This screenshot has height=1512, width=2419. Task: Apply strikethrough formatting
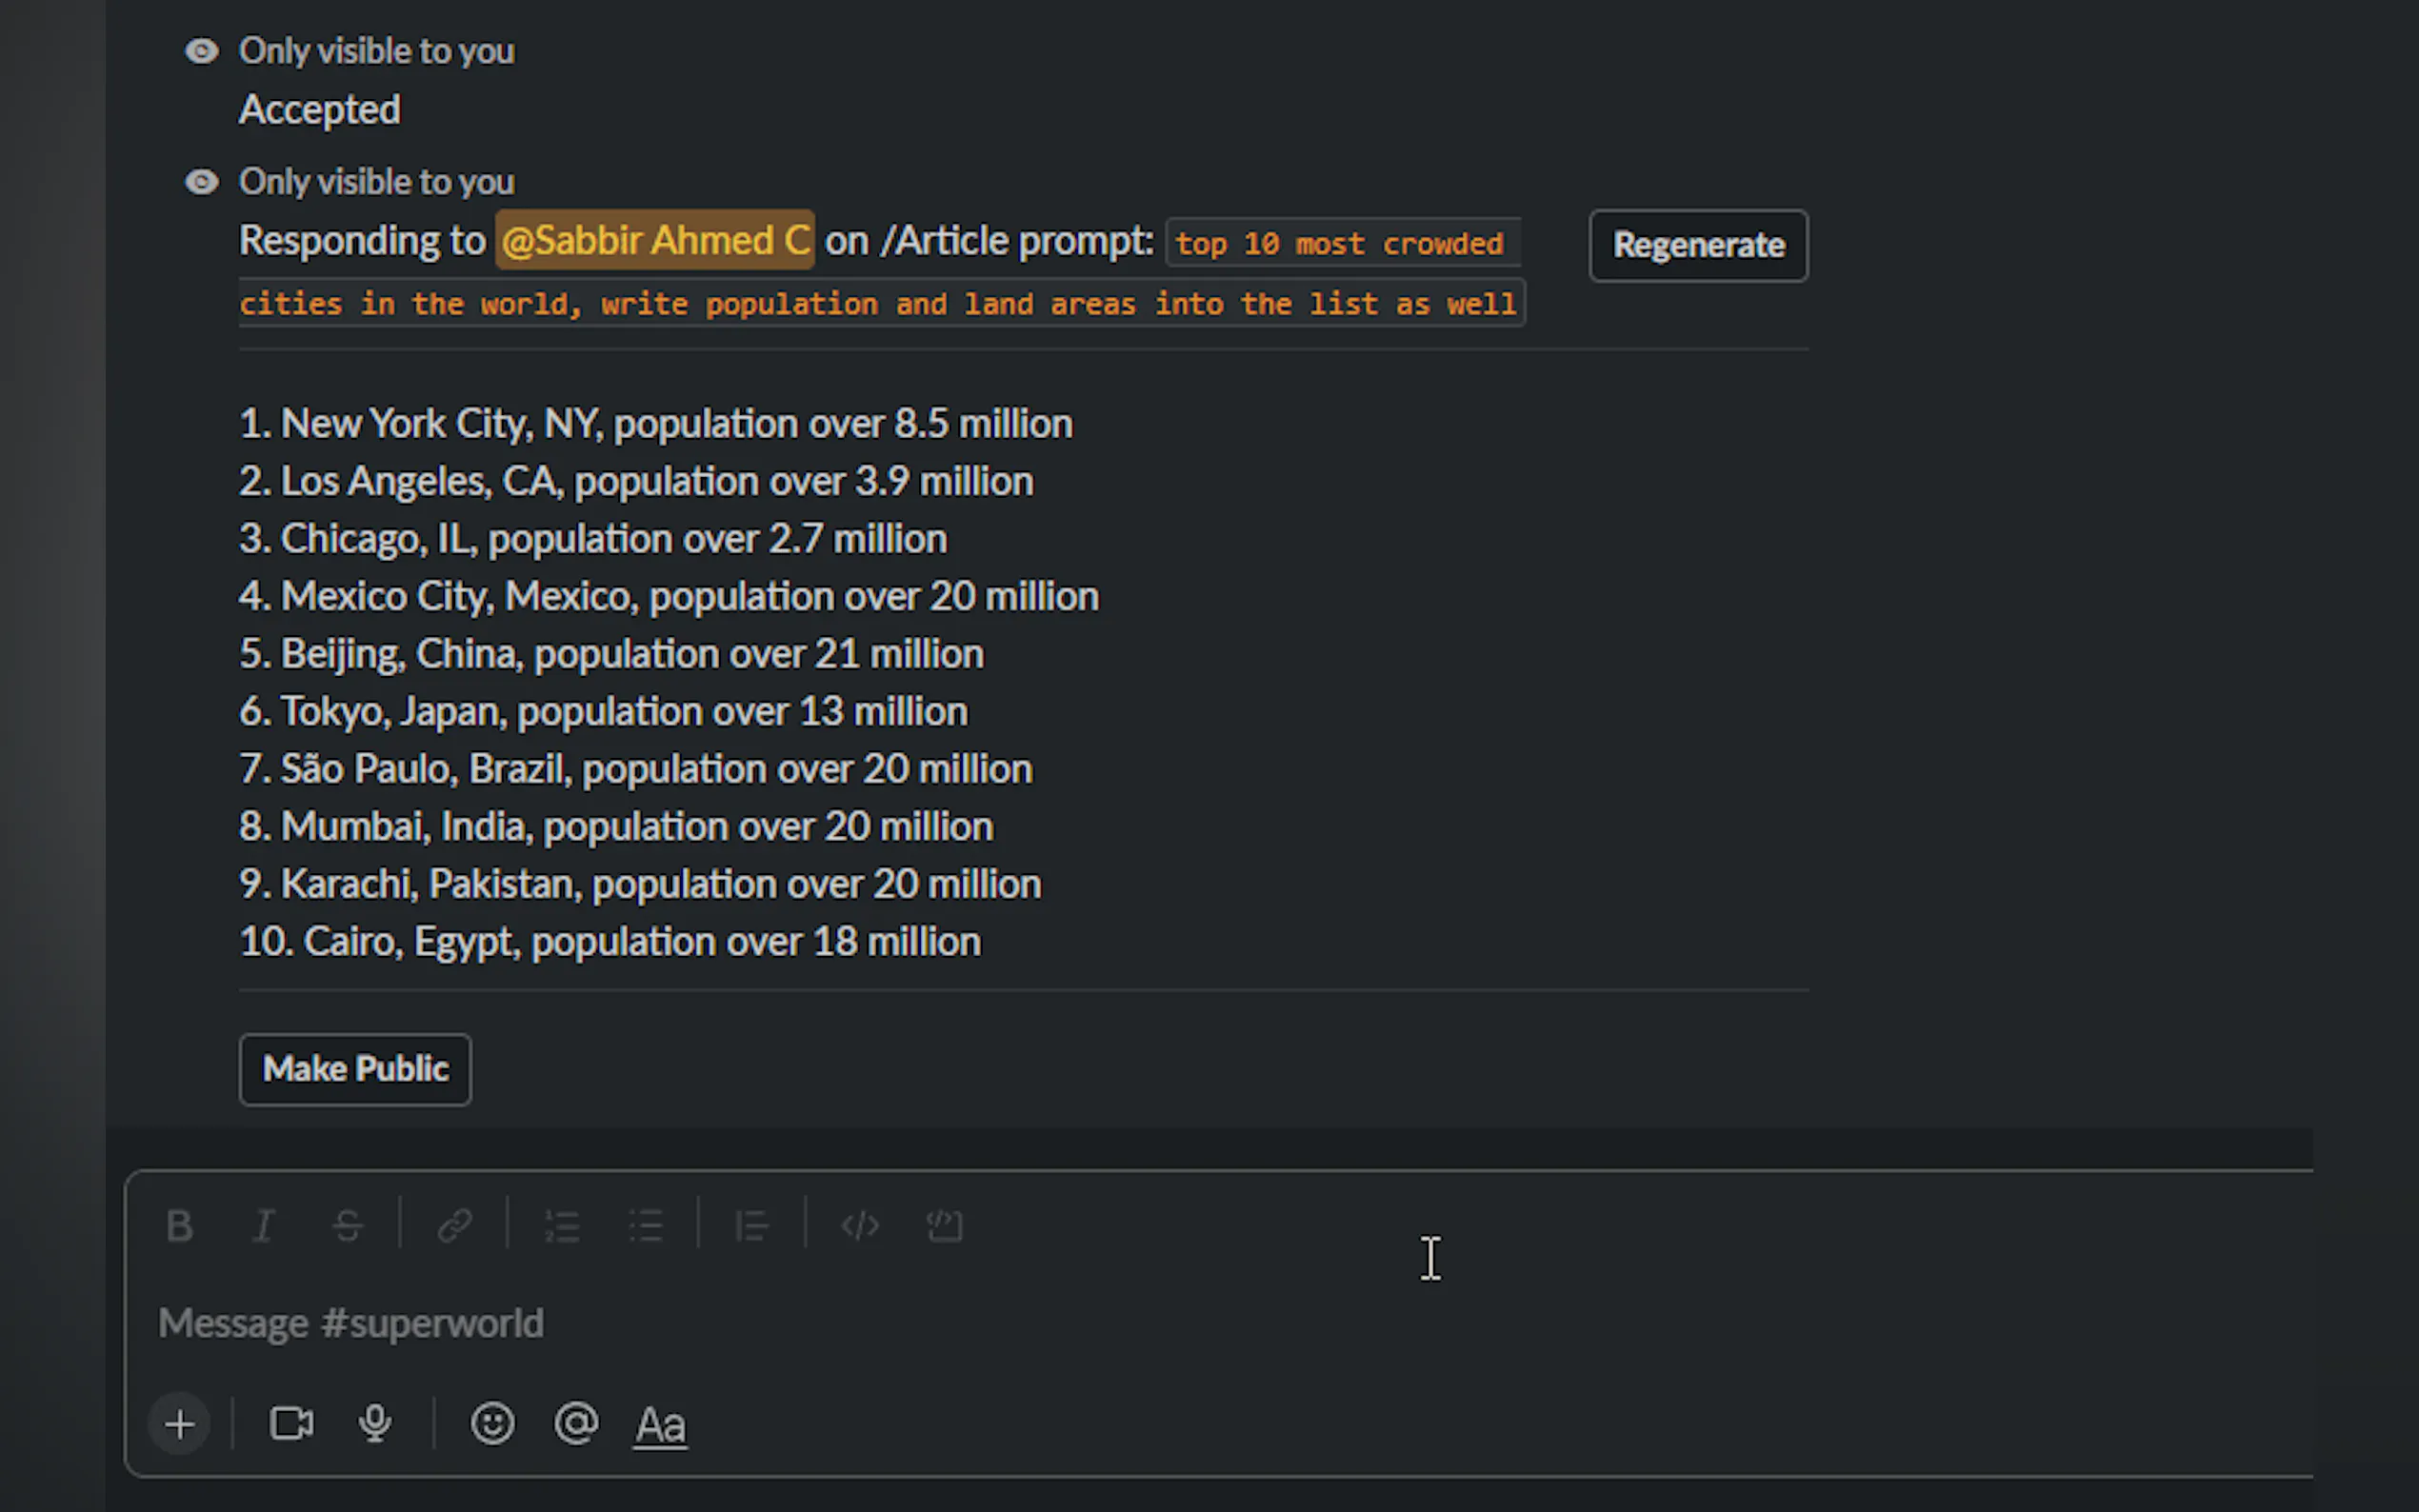point(347,1225)
